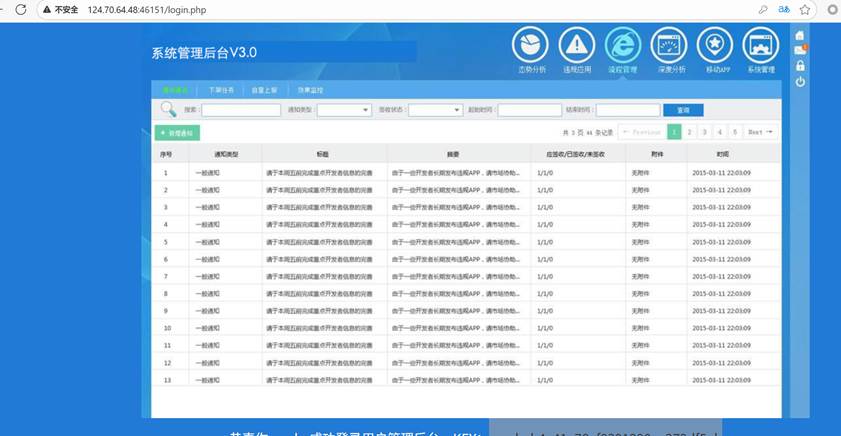Open the 系统管理 gear-window module
The image size is (841, 436).
(x=761, y=46)
